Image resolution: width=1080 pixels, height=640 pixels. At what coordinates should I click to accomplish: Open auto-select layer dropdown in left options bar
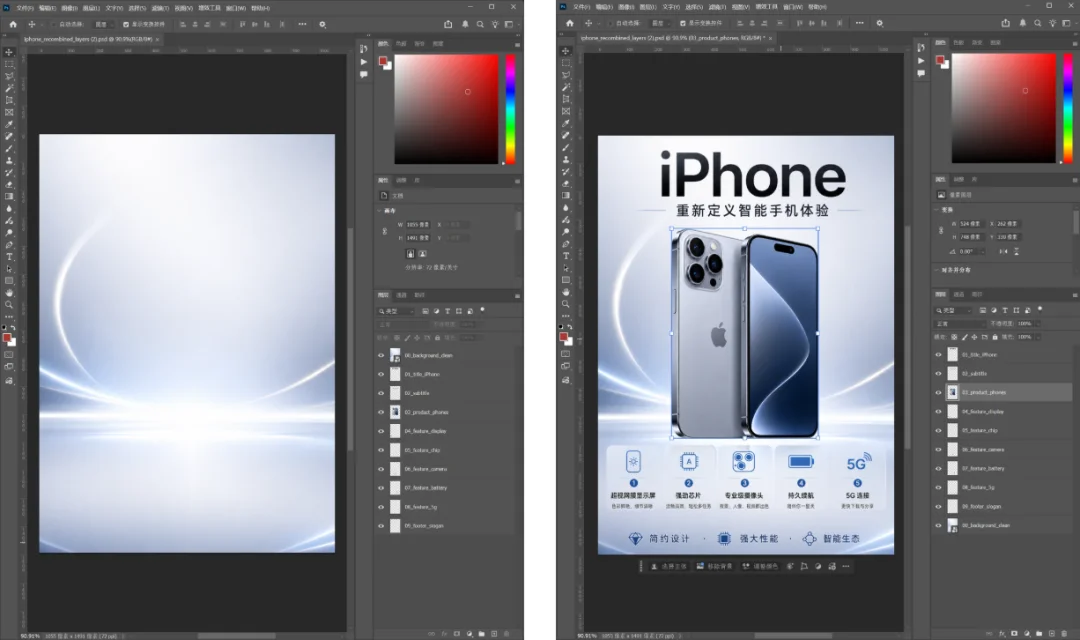[x=102, y=24]
